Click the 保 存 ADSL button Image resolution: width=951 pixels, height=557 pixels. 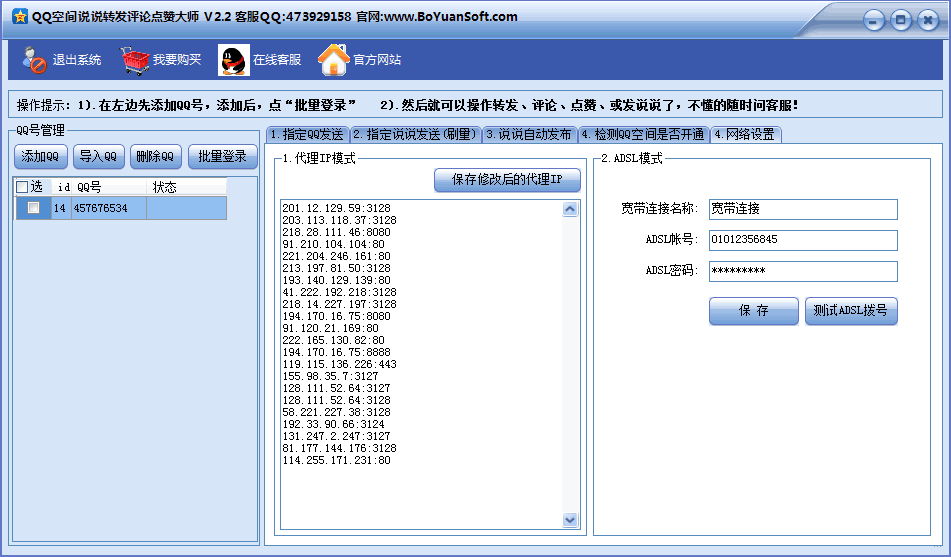(754, 311)
